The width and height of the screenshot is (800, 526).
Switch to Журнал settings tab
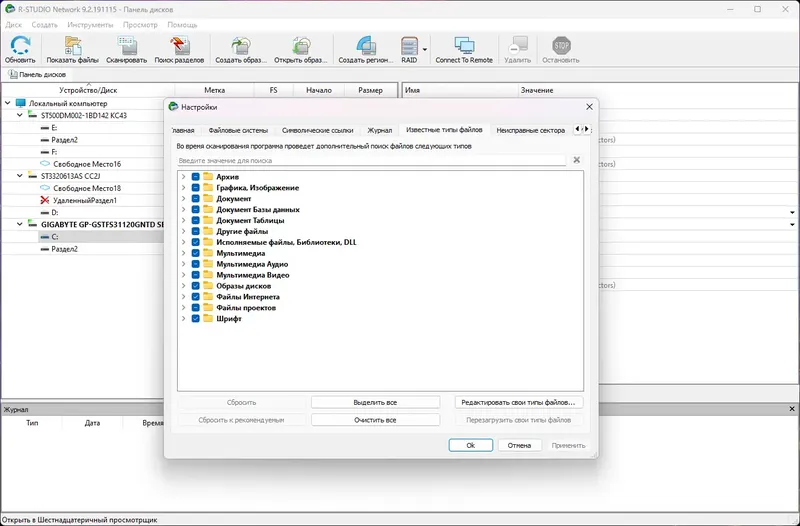tap(380, 130)
